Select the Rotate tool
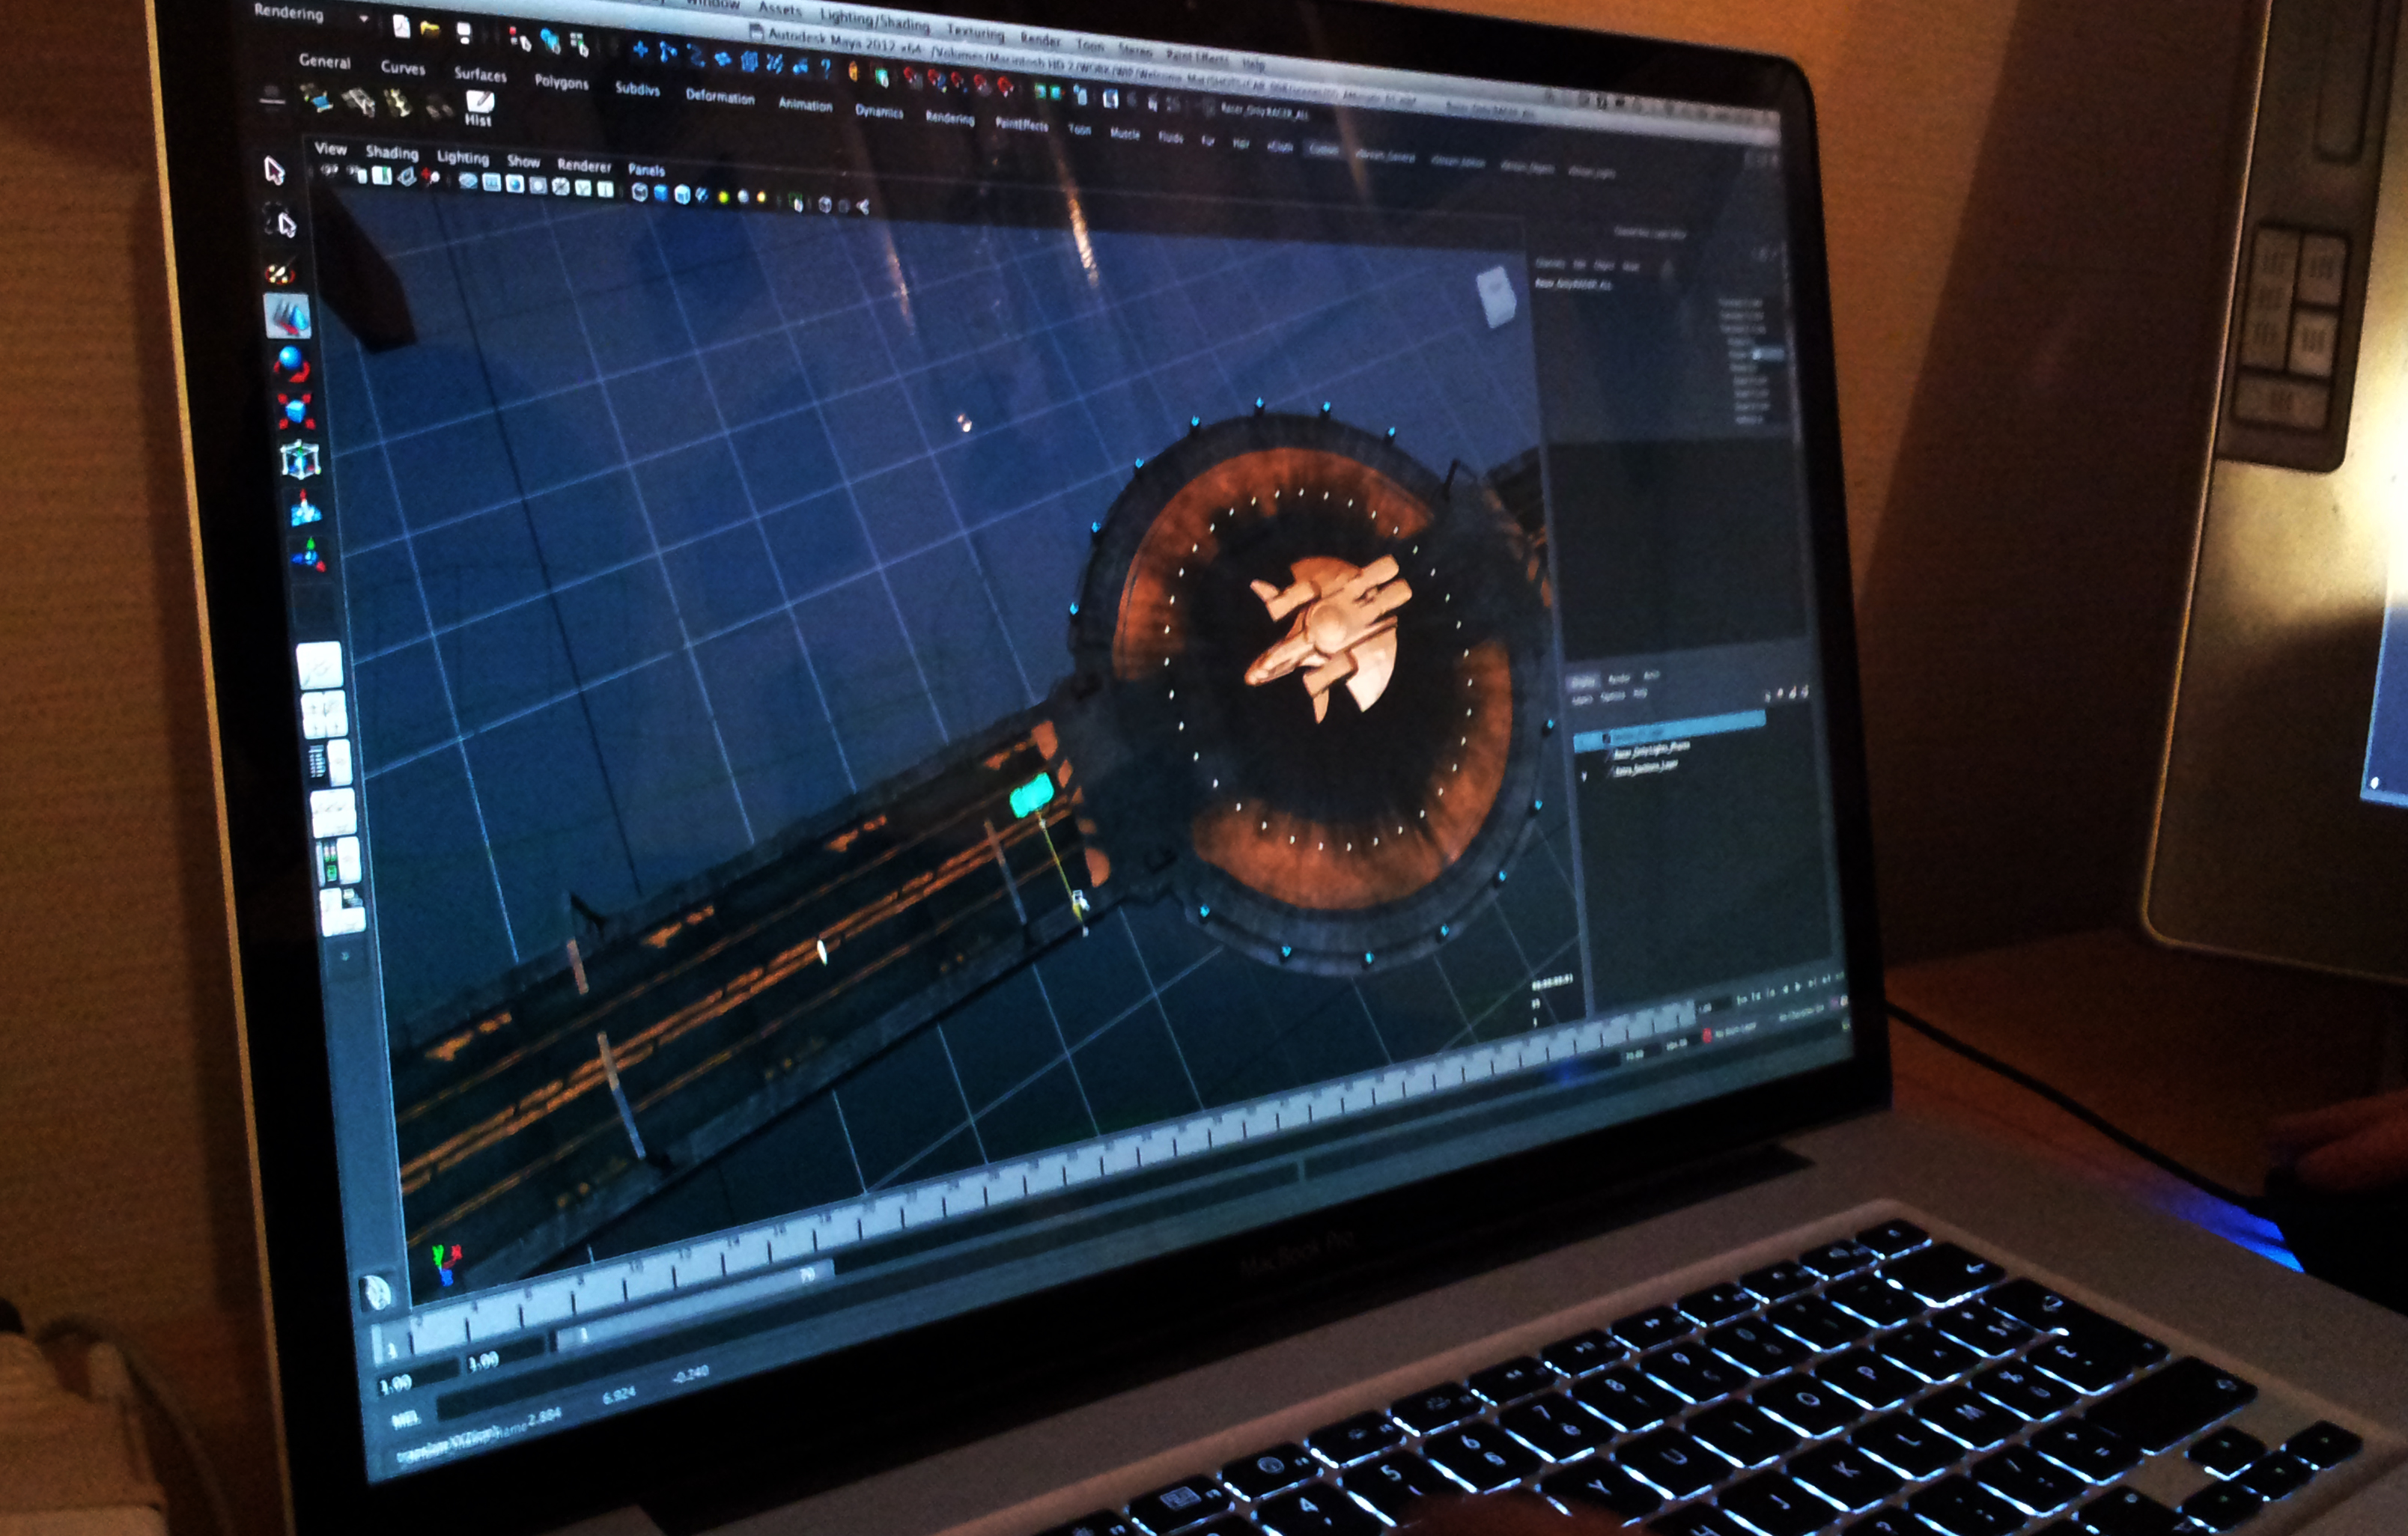The width and height of the screenshot is (2408, 1536). pos(291,363)
